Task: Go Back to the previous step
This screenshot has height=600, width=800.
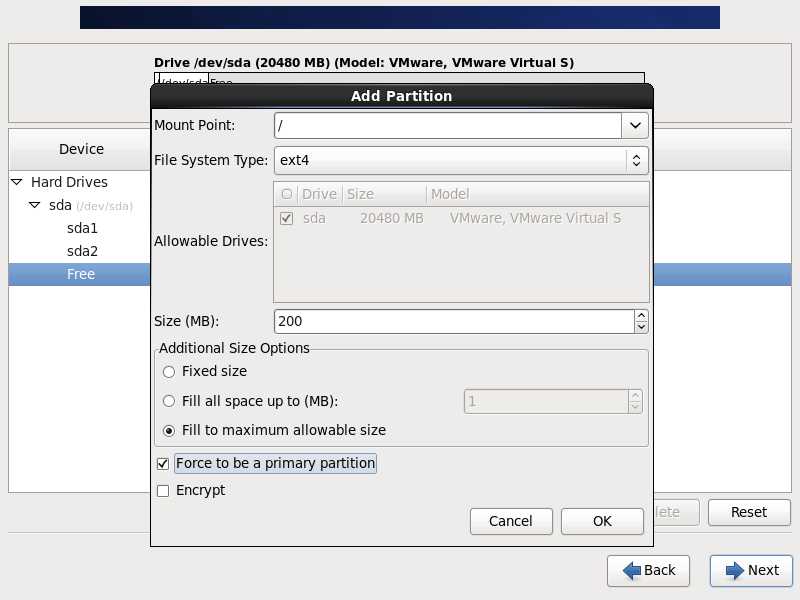Action: [648, 570]
